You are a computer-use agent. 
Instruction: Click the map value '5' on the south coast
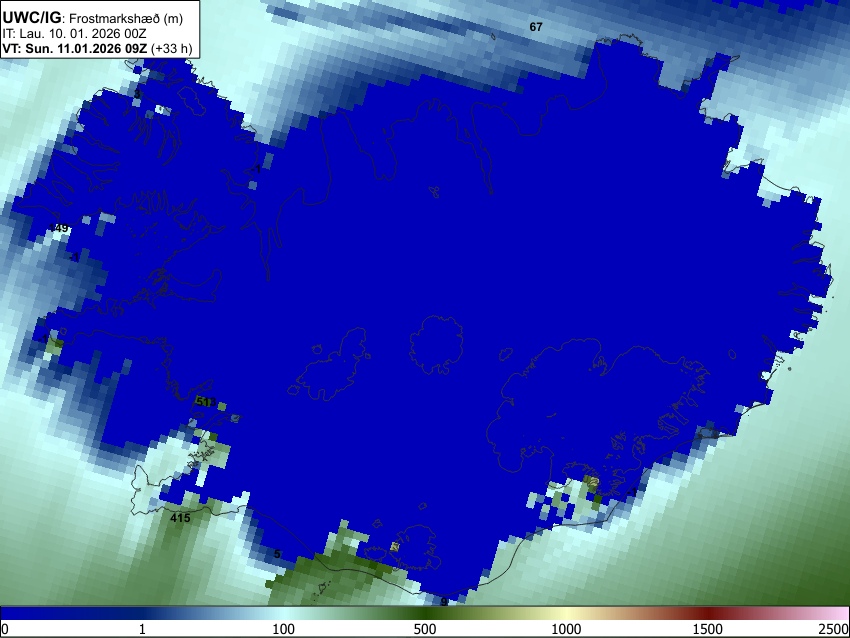[x=277, y=554]
